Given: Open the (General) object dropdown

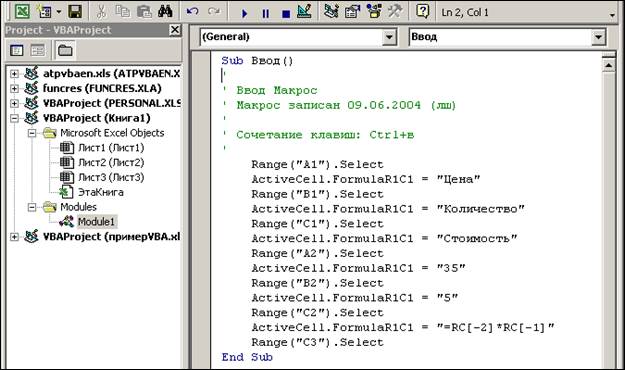Looking at the screenshot, I should [x=389, y=37].
